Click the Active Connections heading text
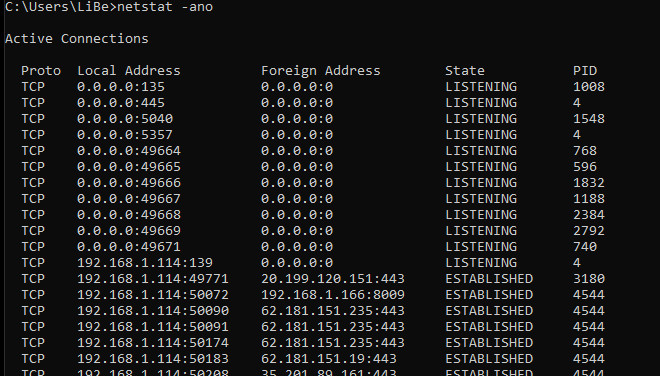The image size is (660, 376). click(77, 39)
